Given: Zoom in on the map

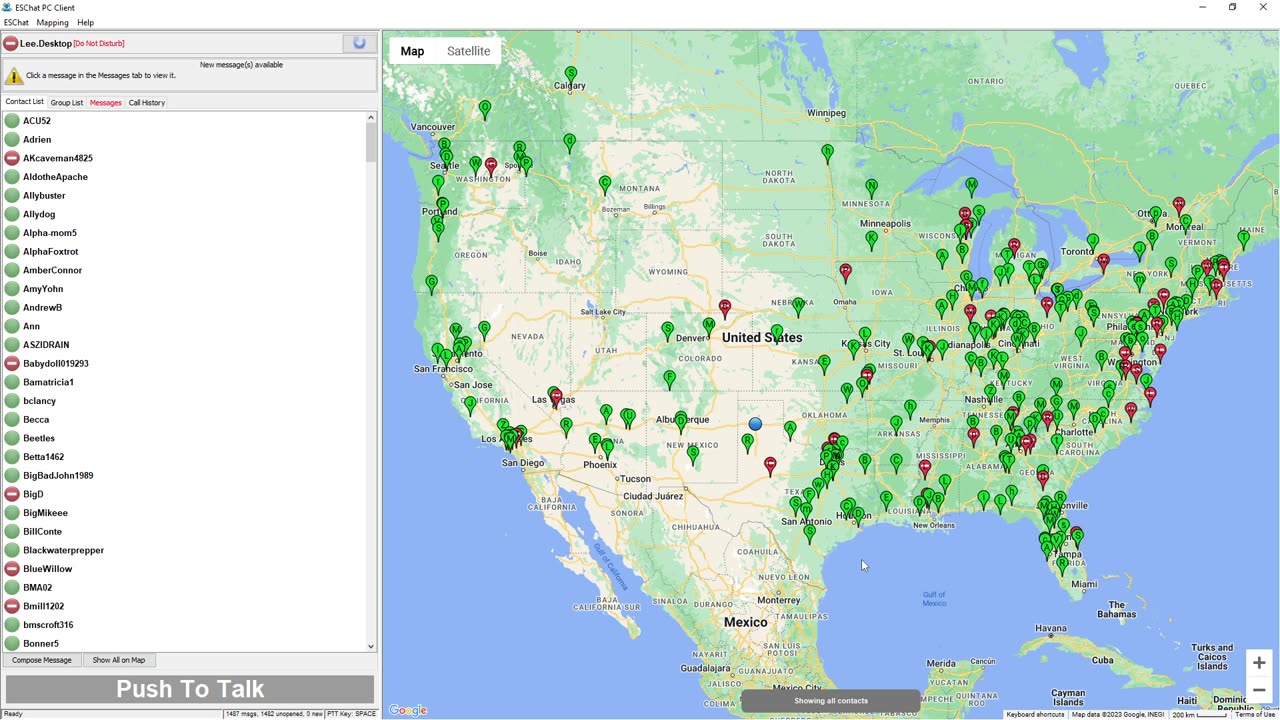Looking at the screenshot, I should pos(1259,663).
